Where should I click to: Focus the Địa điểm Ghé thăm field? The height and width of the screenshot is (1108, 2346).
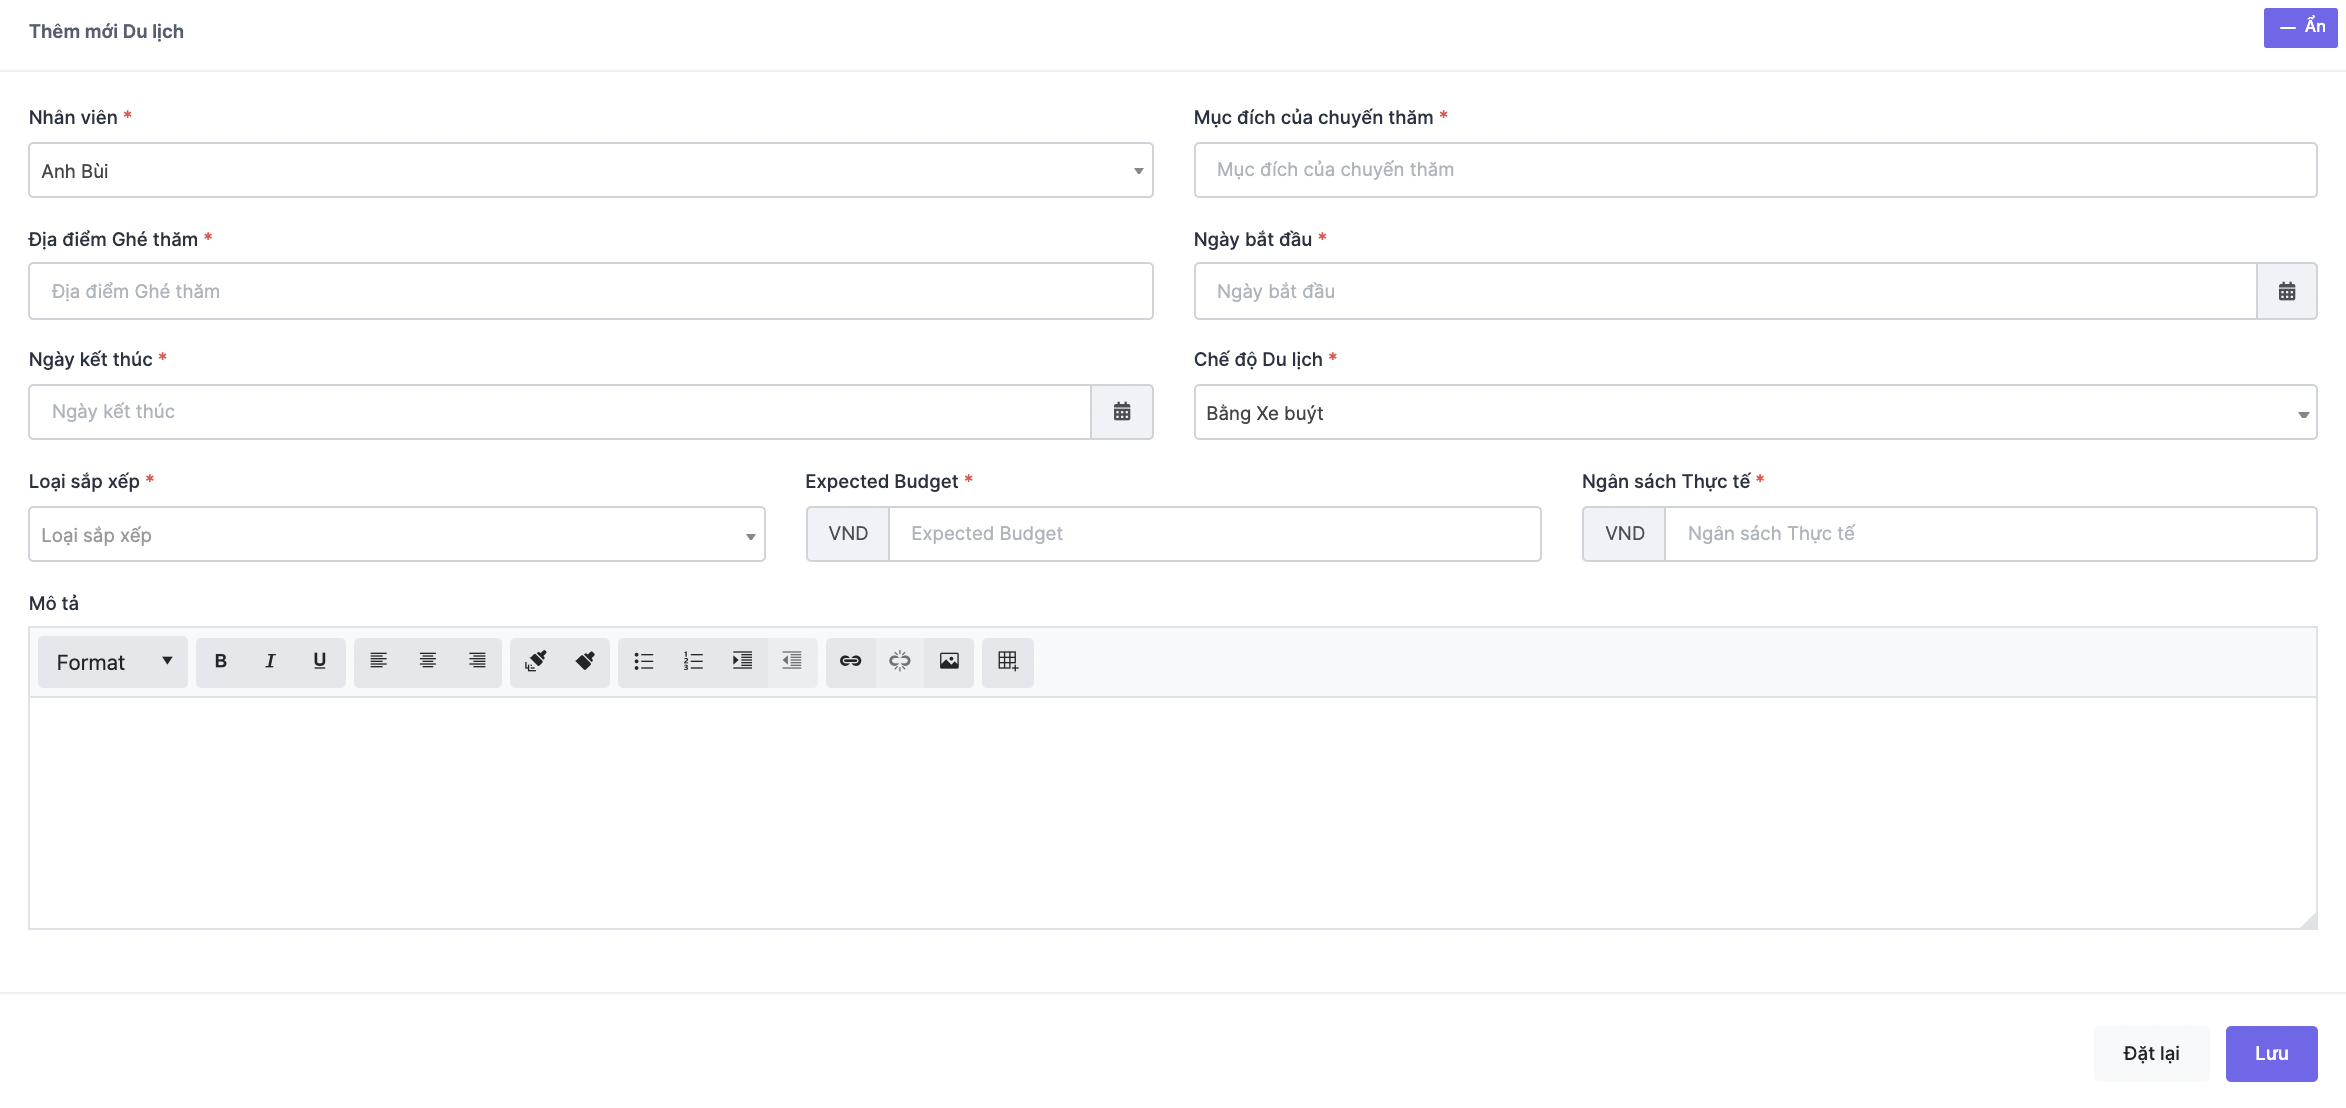tap(591, 291)
